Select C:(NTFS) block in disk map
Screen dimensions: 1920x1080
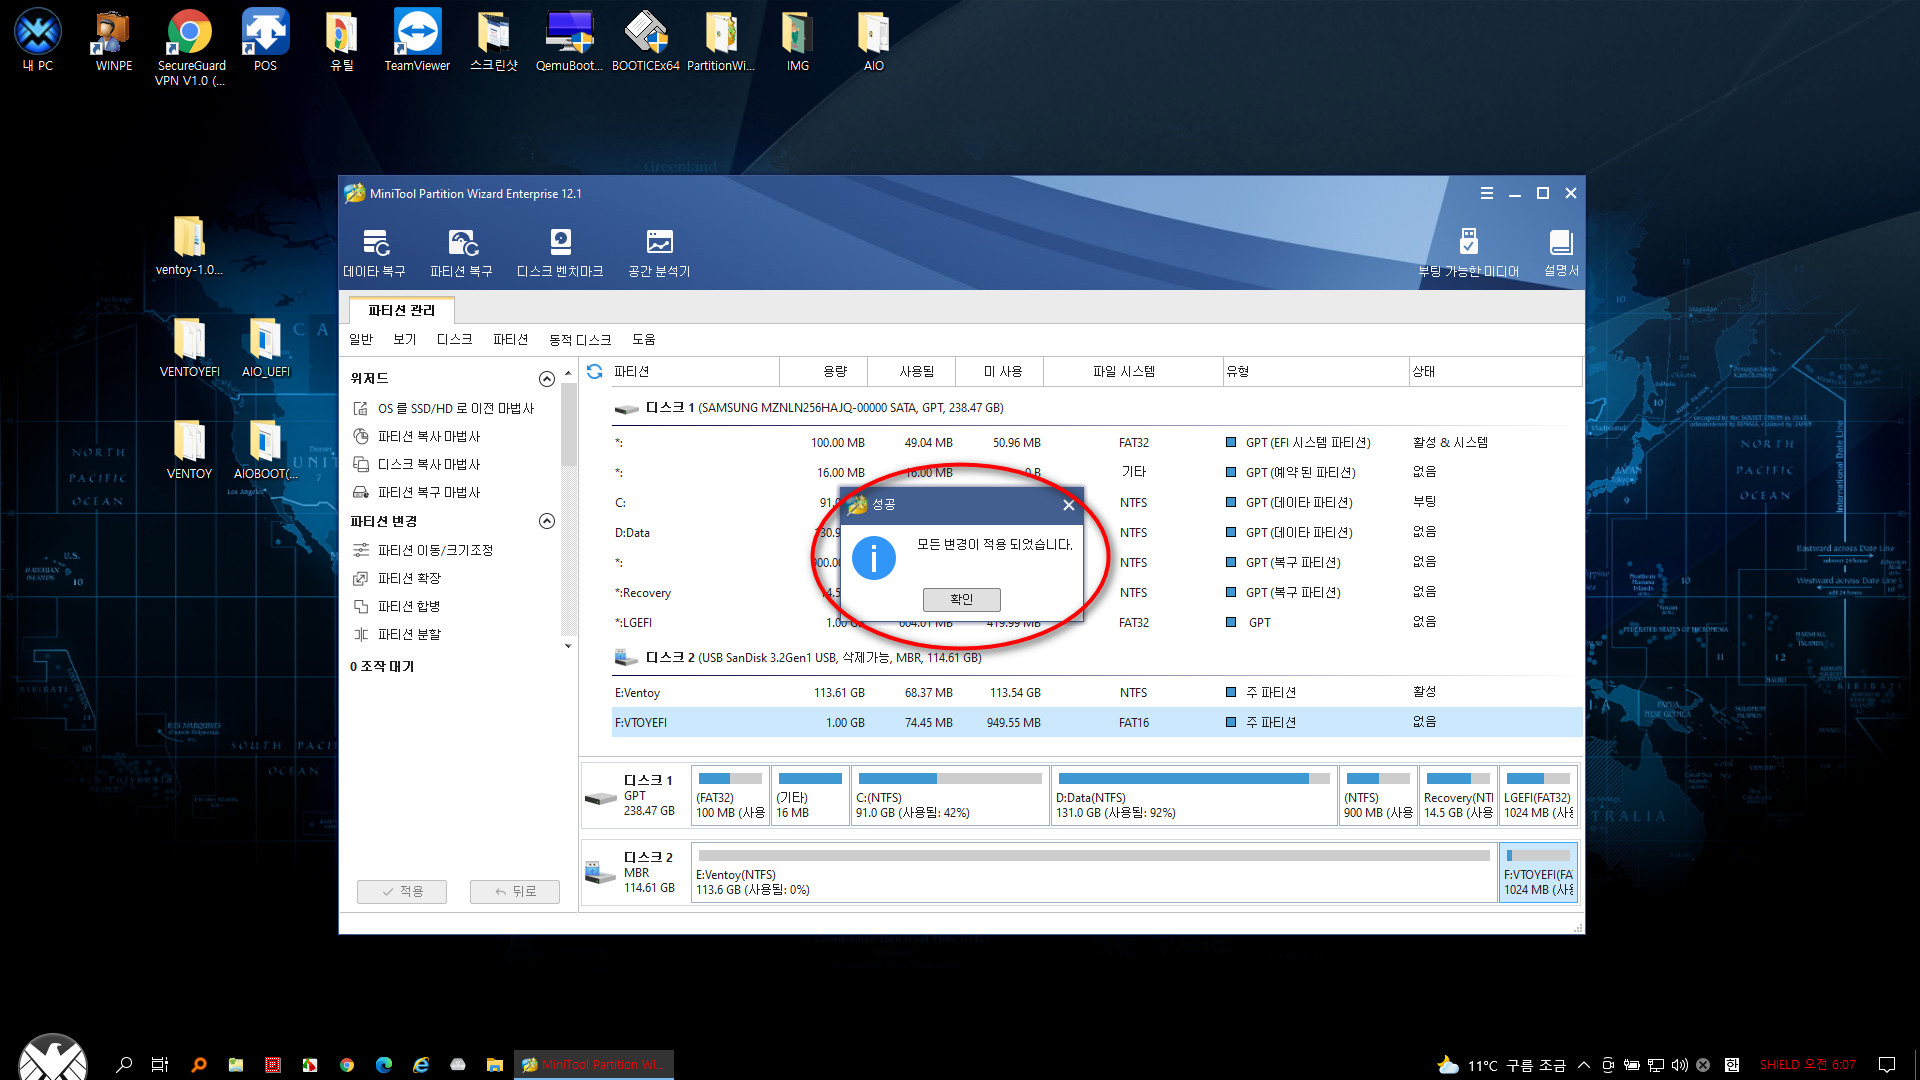click(x=950, y=796)
